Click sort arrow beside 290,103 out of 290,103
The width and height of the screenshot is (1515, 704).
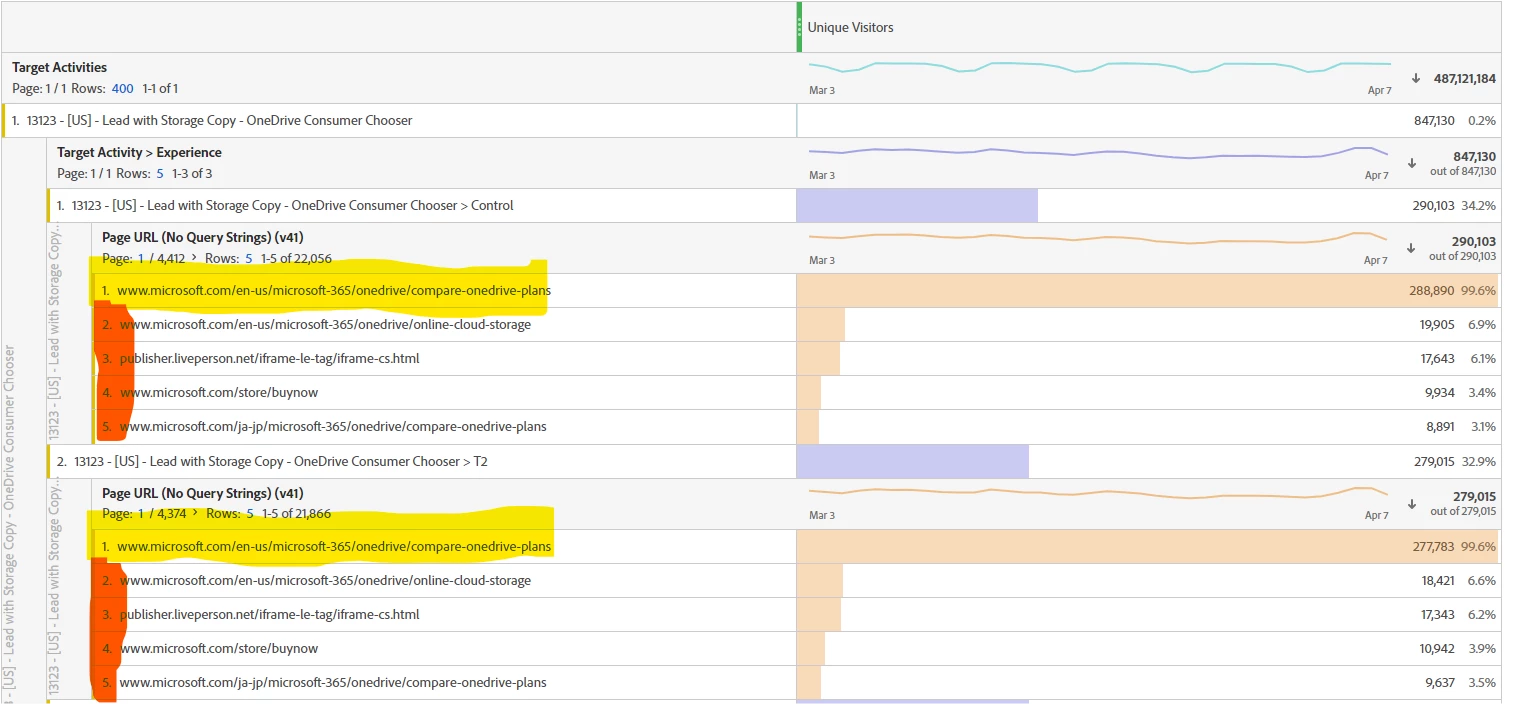click(x=1412, y=248)
